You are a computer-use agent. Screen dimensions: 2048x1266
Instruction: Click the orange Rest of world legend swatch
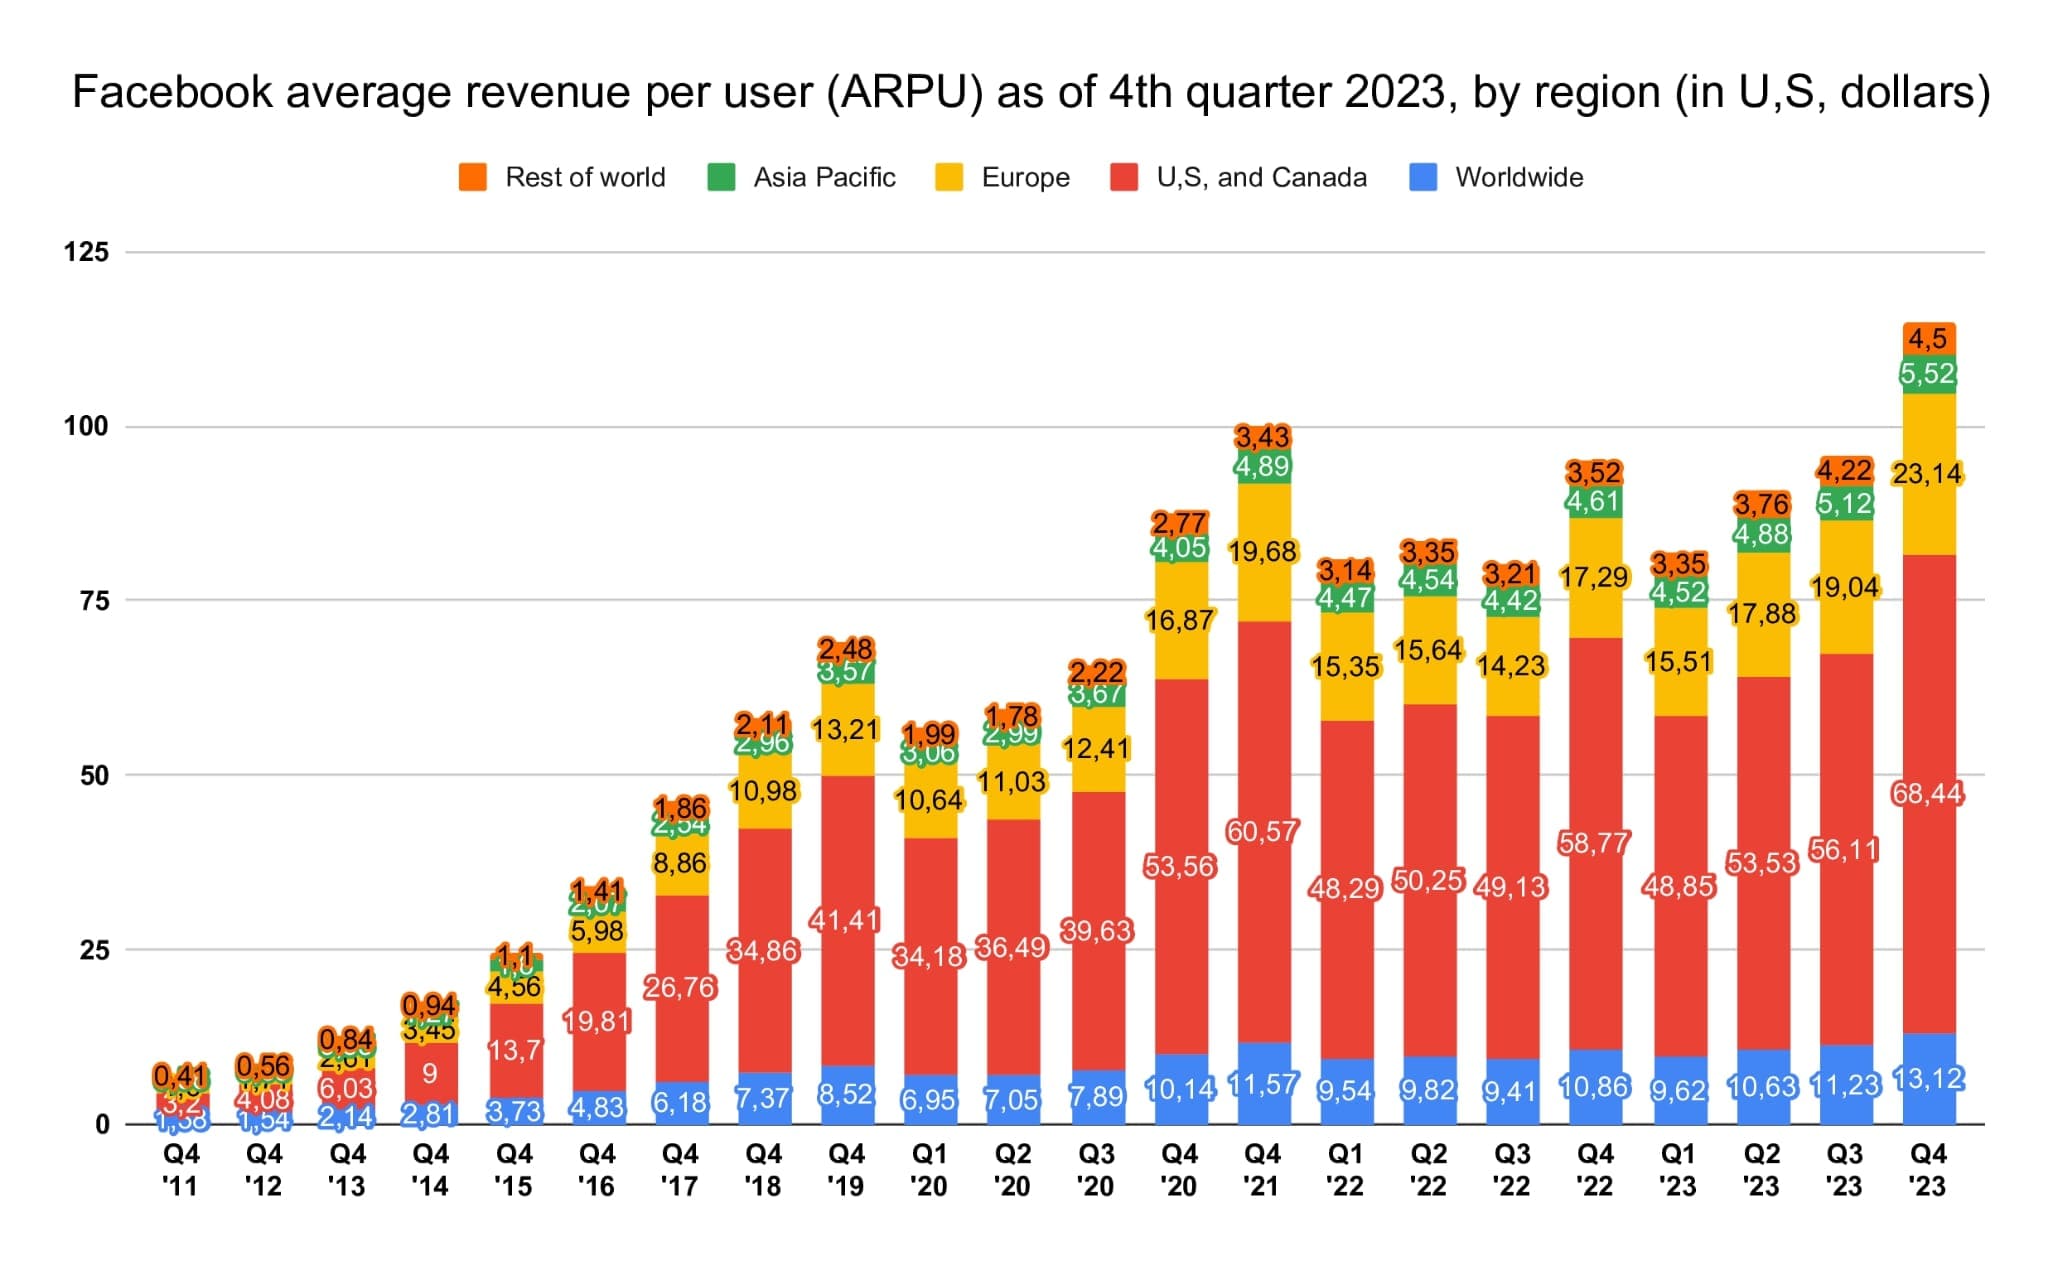click(473, 177)
